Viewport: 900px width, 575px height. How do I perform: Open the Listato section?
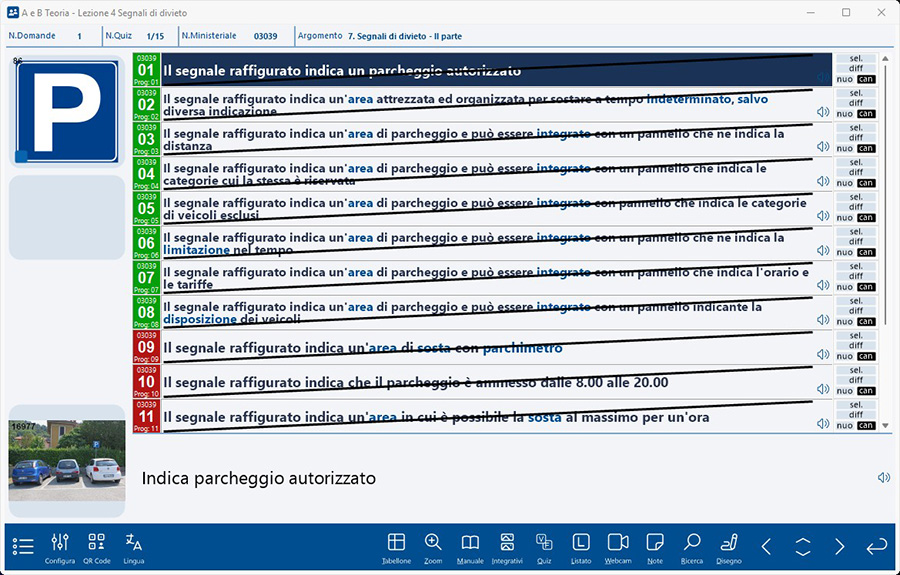coord(581,546)
